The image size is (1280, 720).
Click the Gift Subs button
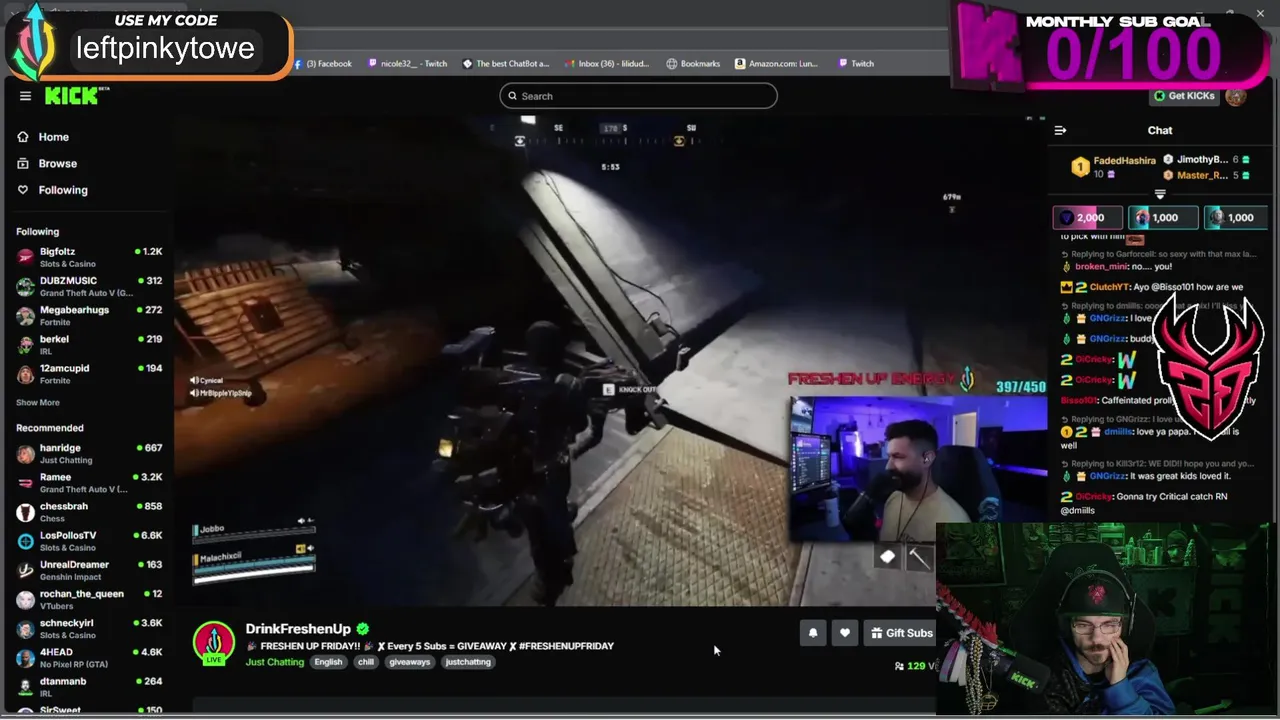point(901,633)
